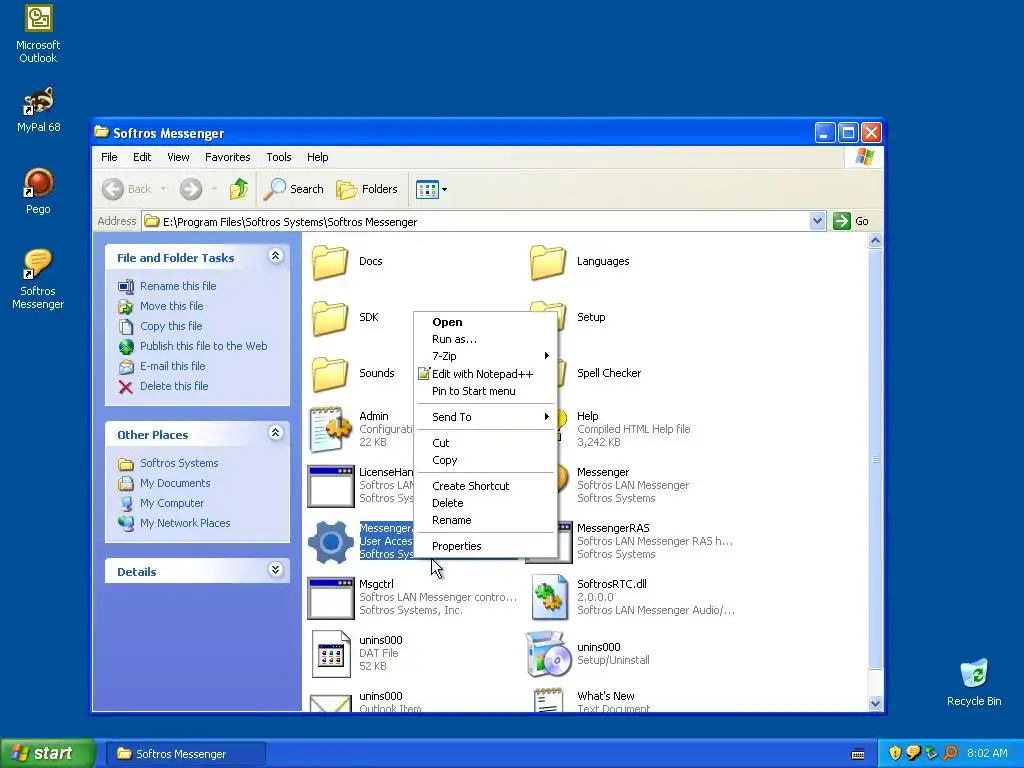
Task: Choose Open in the context menu
Action: point(485,322)
